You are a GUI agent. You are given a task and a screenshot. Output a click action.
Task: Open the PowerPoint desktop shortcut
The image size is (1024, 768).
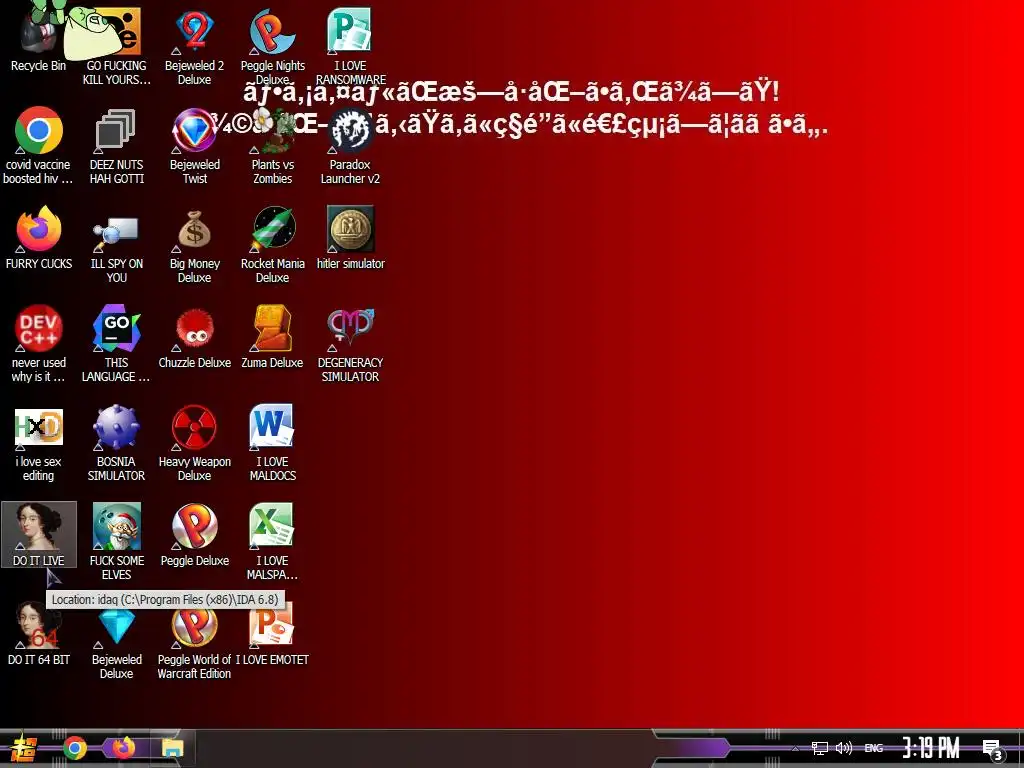point(272,633)
